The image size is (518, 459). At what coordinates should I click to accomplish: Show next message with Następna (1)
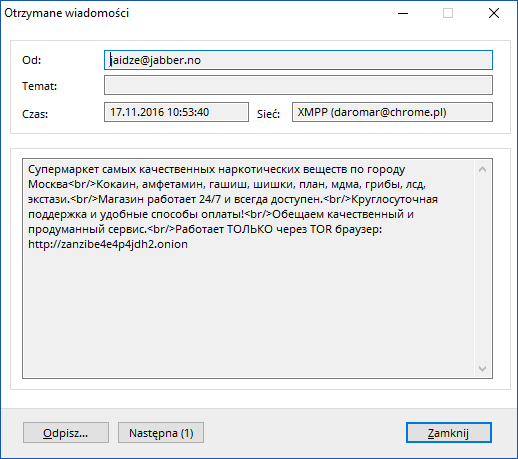pyautogui.click(x=161, y=433)
